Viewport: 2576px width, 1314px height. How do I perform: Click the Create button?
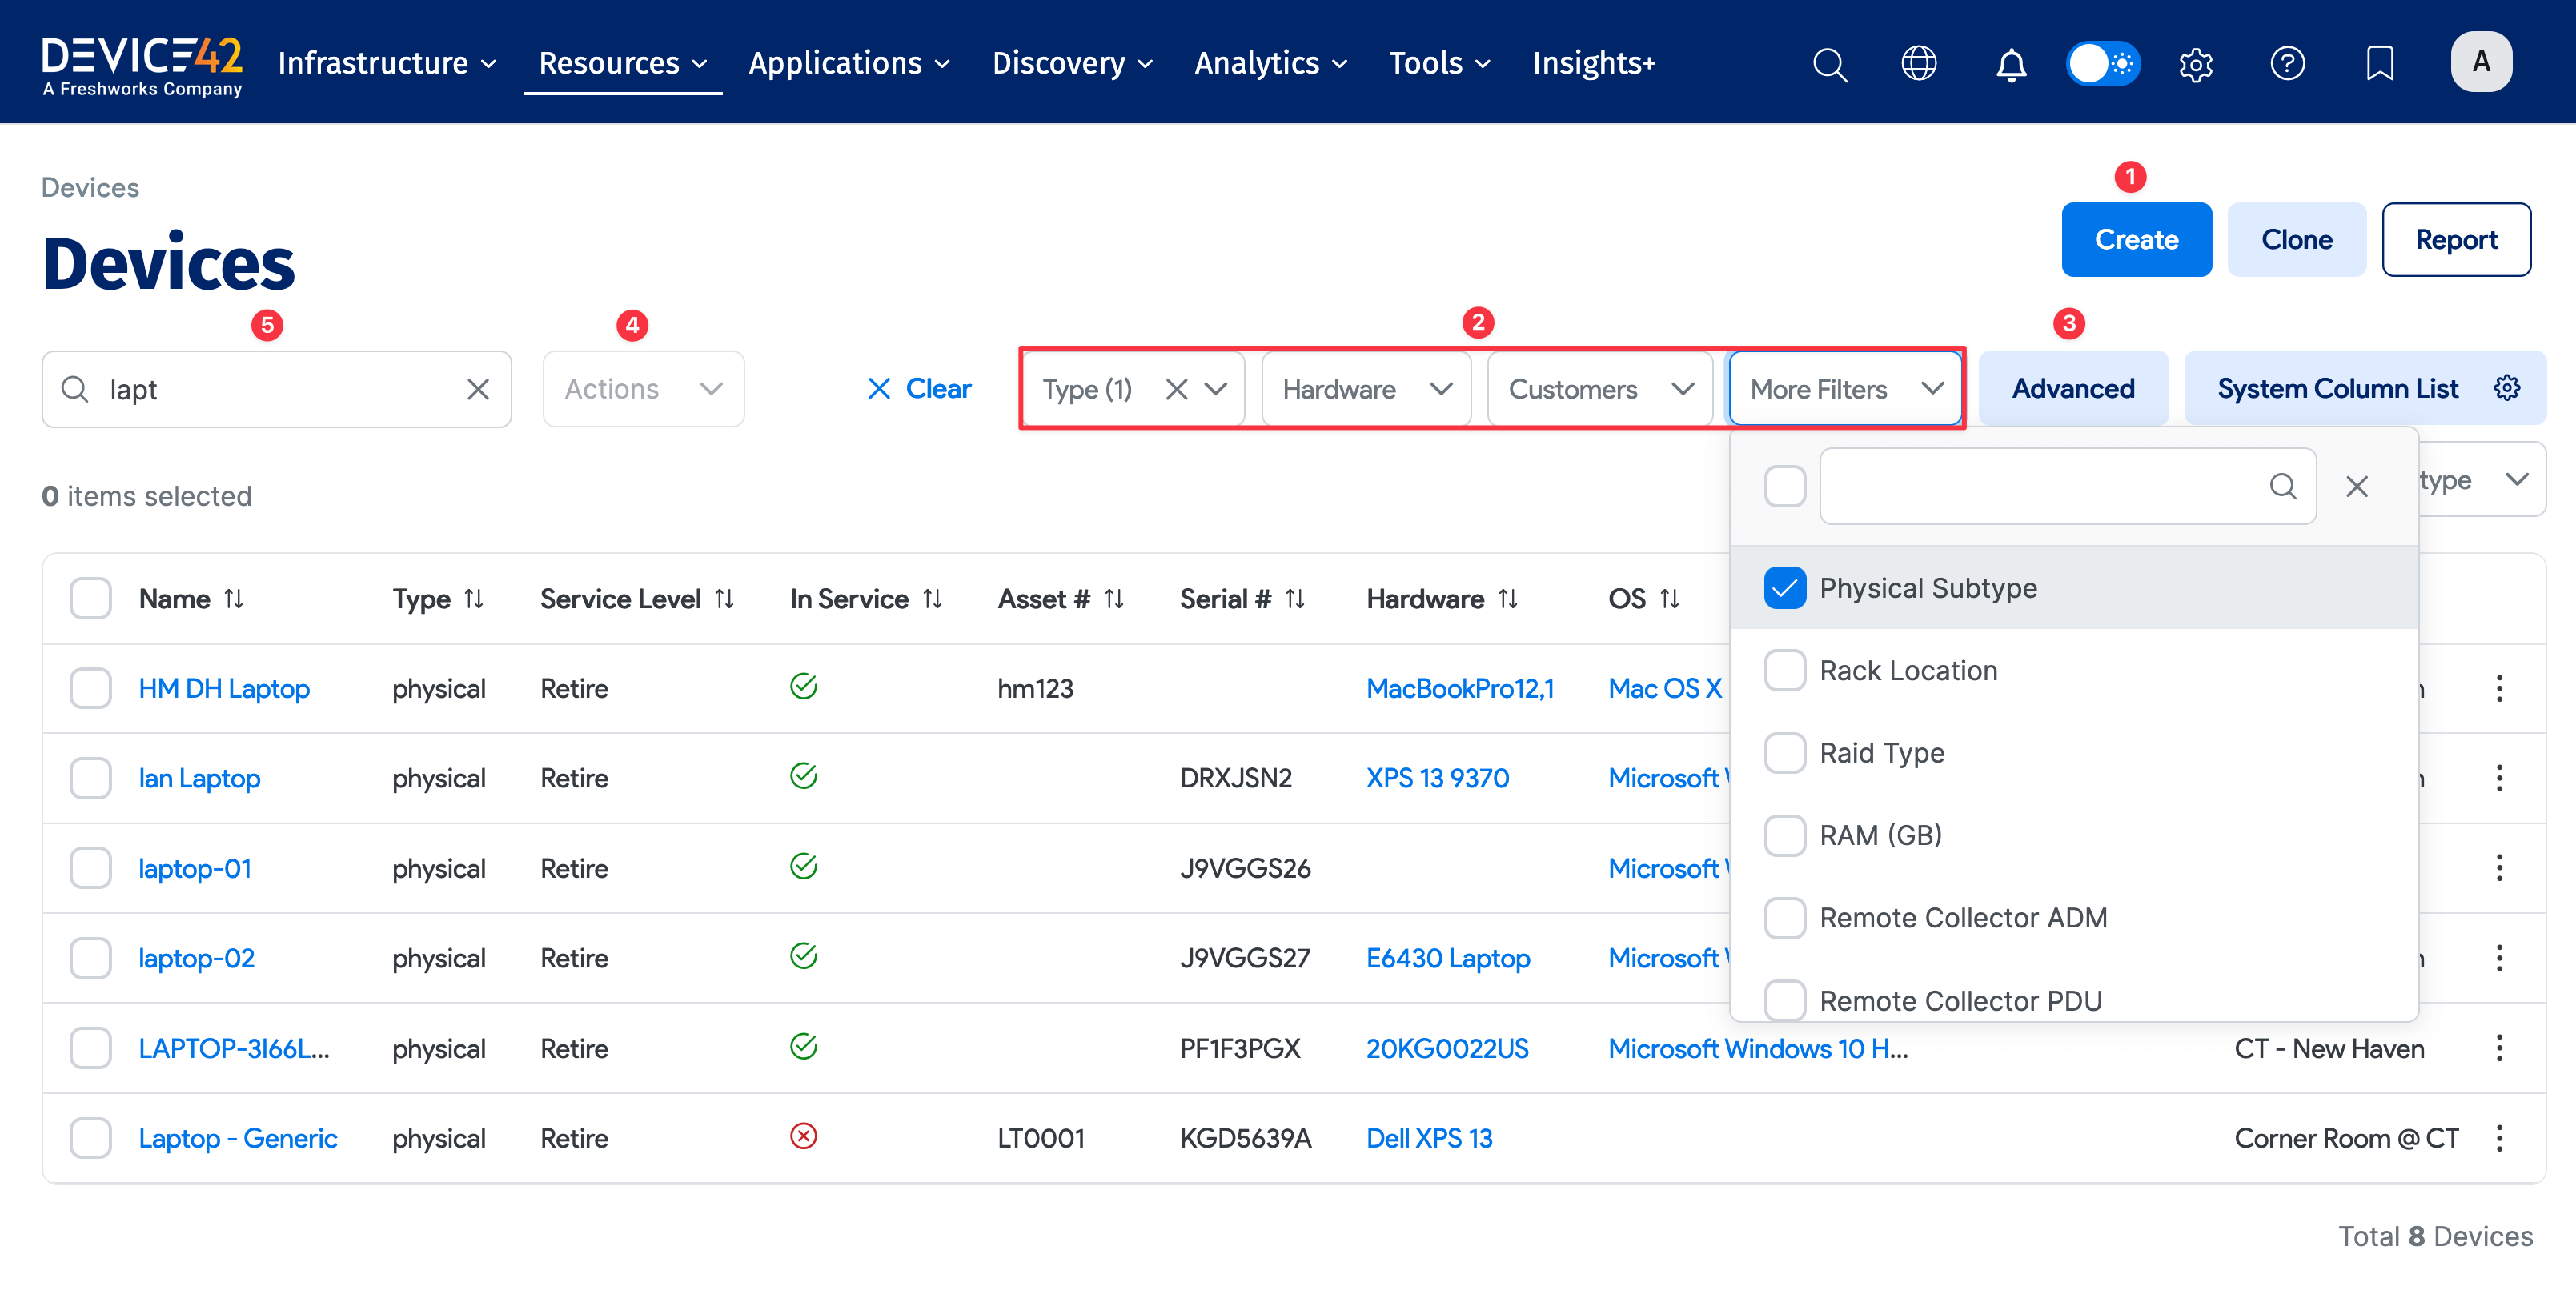coord(2136,239)
